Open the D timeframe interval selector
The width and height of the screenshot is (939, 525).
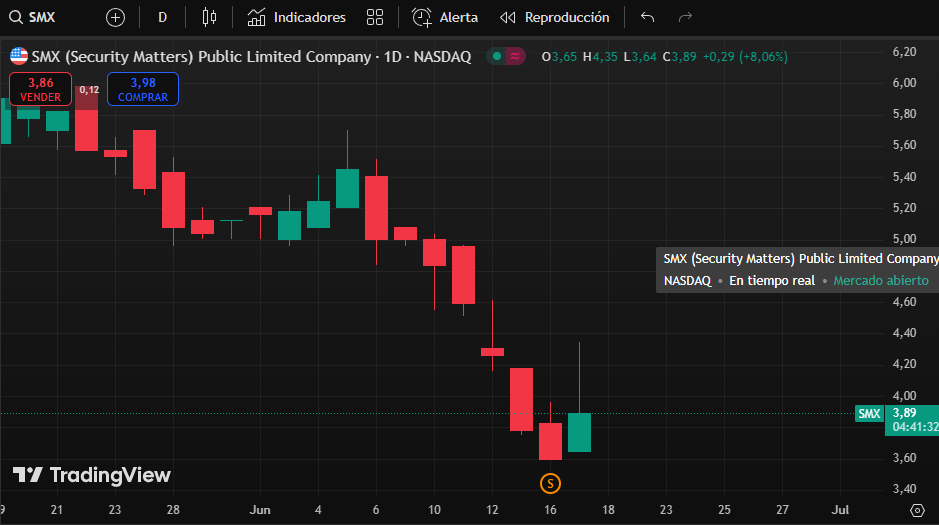(x=162, y=17)
